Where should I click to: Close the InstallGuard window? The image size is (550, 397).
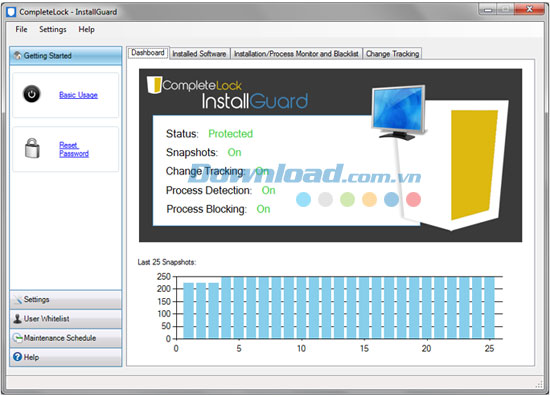coord(529,9)
